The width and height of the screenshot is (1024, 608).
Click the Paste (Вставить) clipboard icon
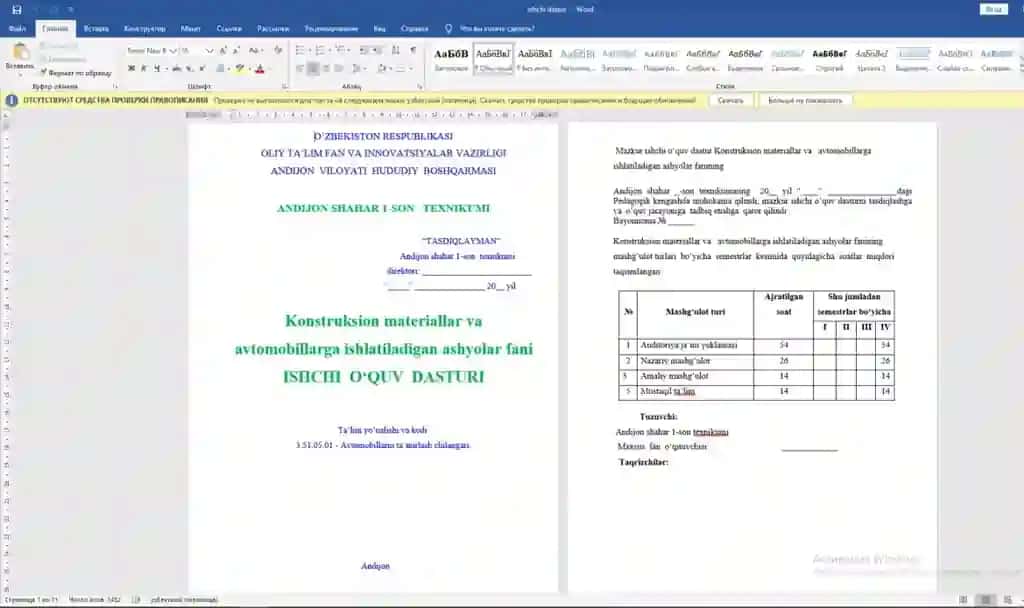20,52
